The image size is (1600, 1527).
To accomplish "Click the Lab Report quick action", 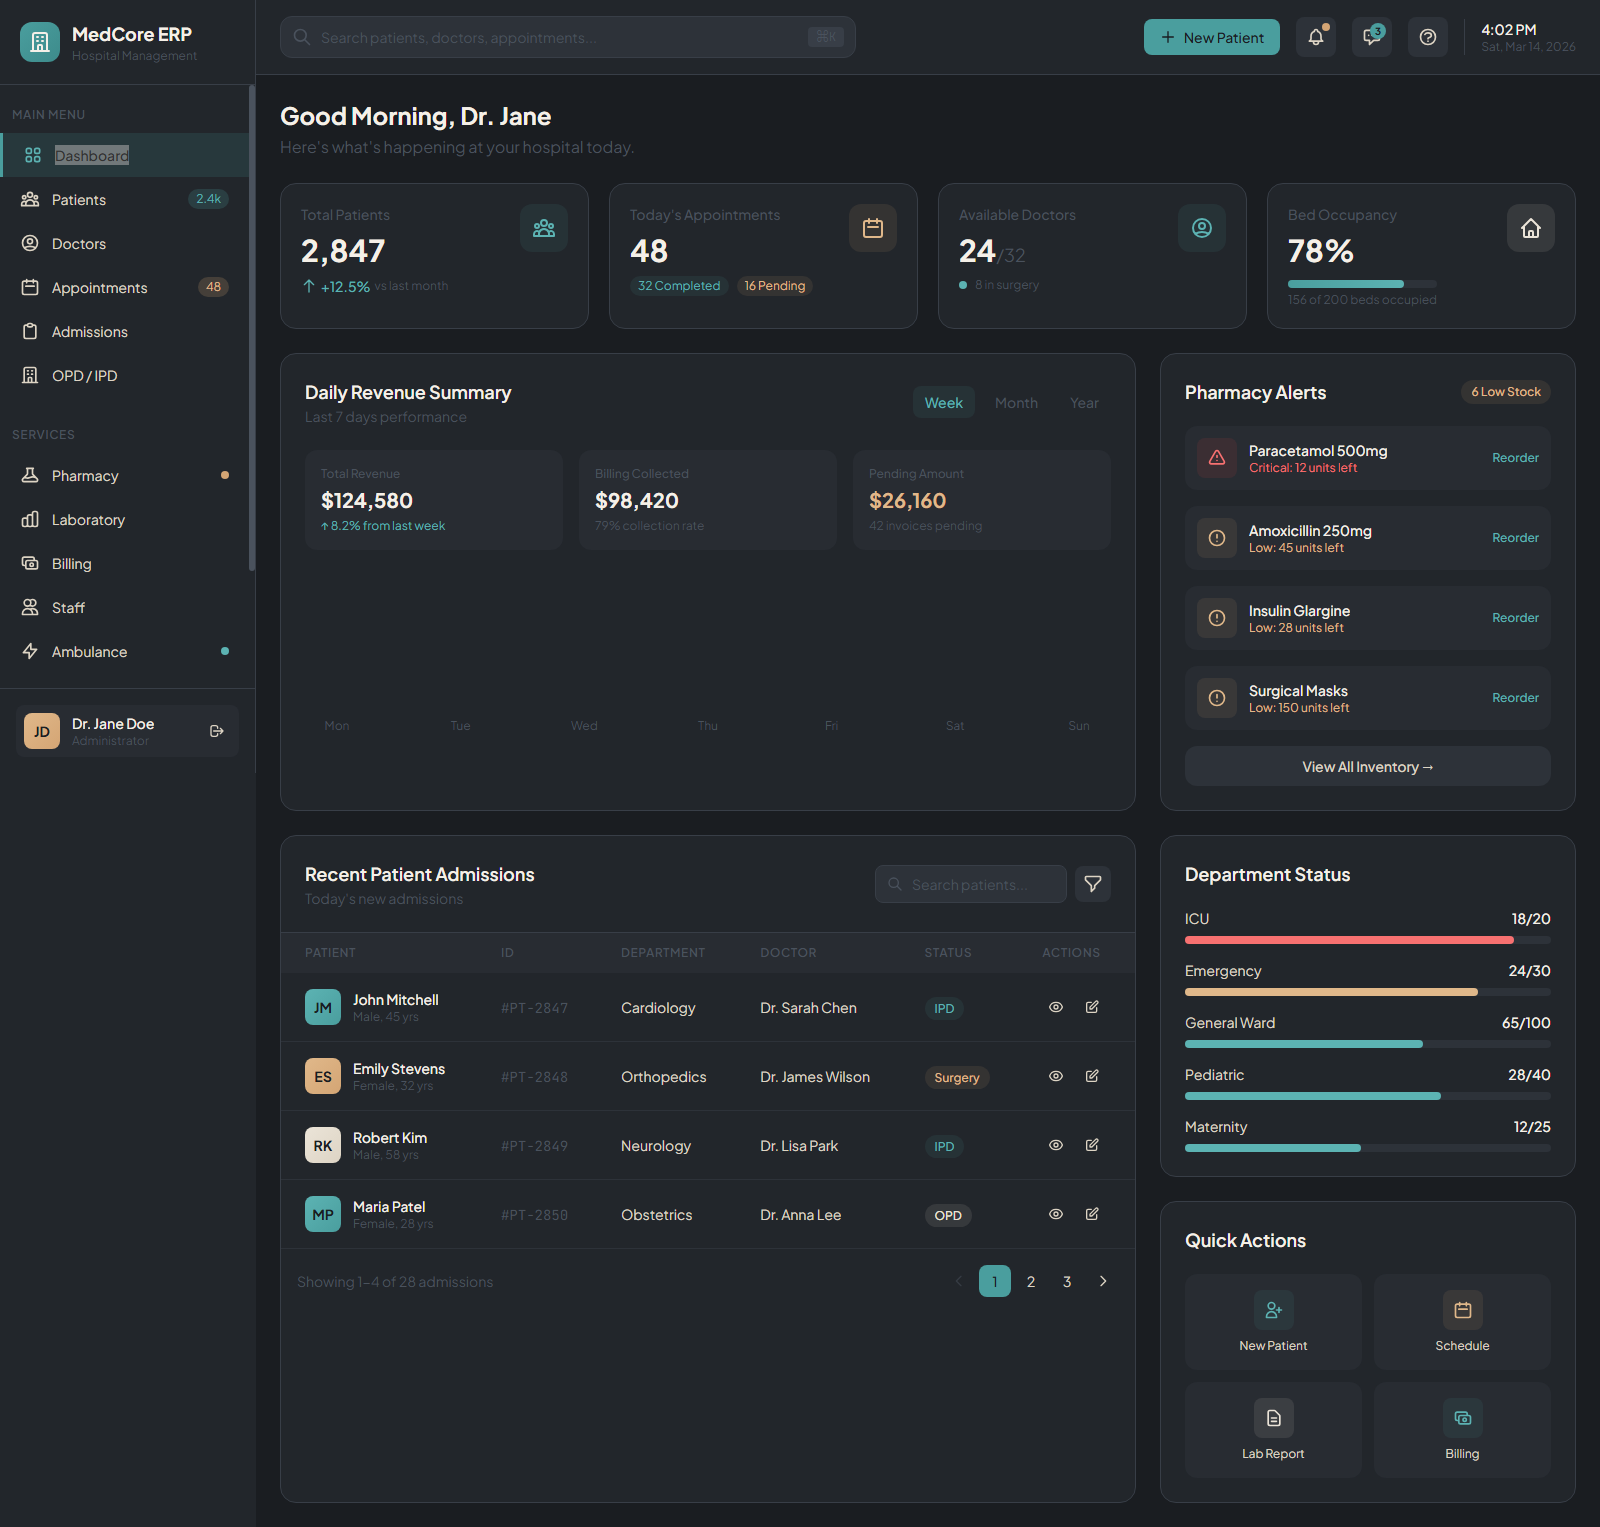I will point(1272,1429).
